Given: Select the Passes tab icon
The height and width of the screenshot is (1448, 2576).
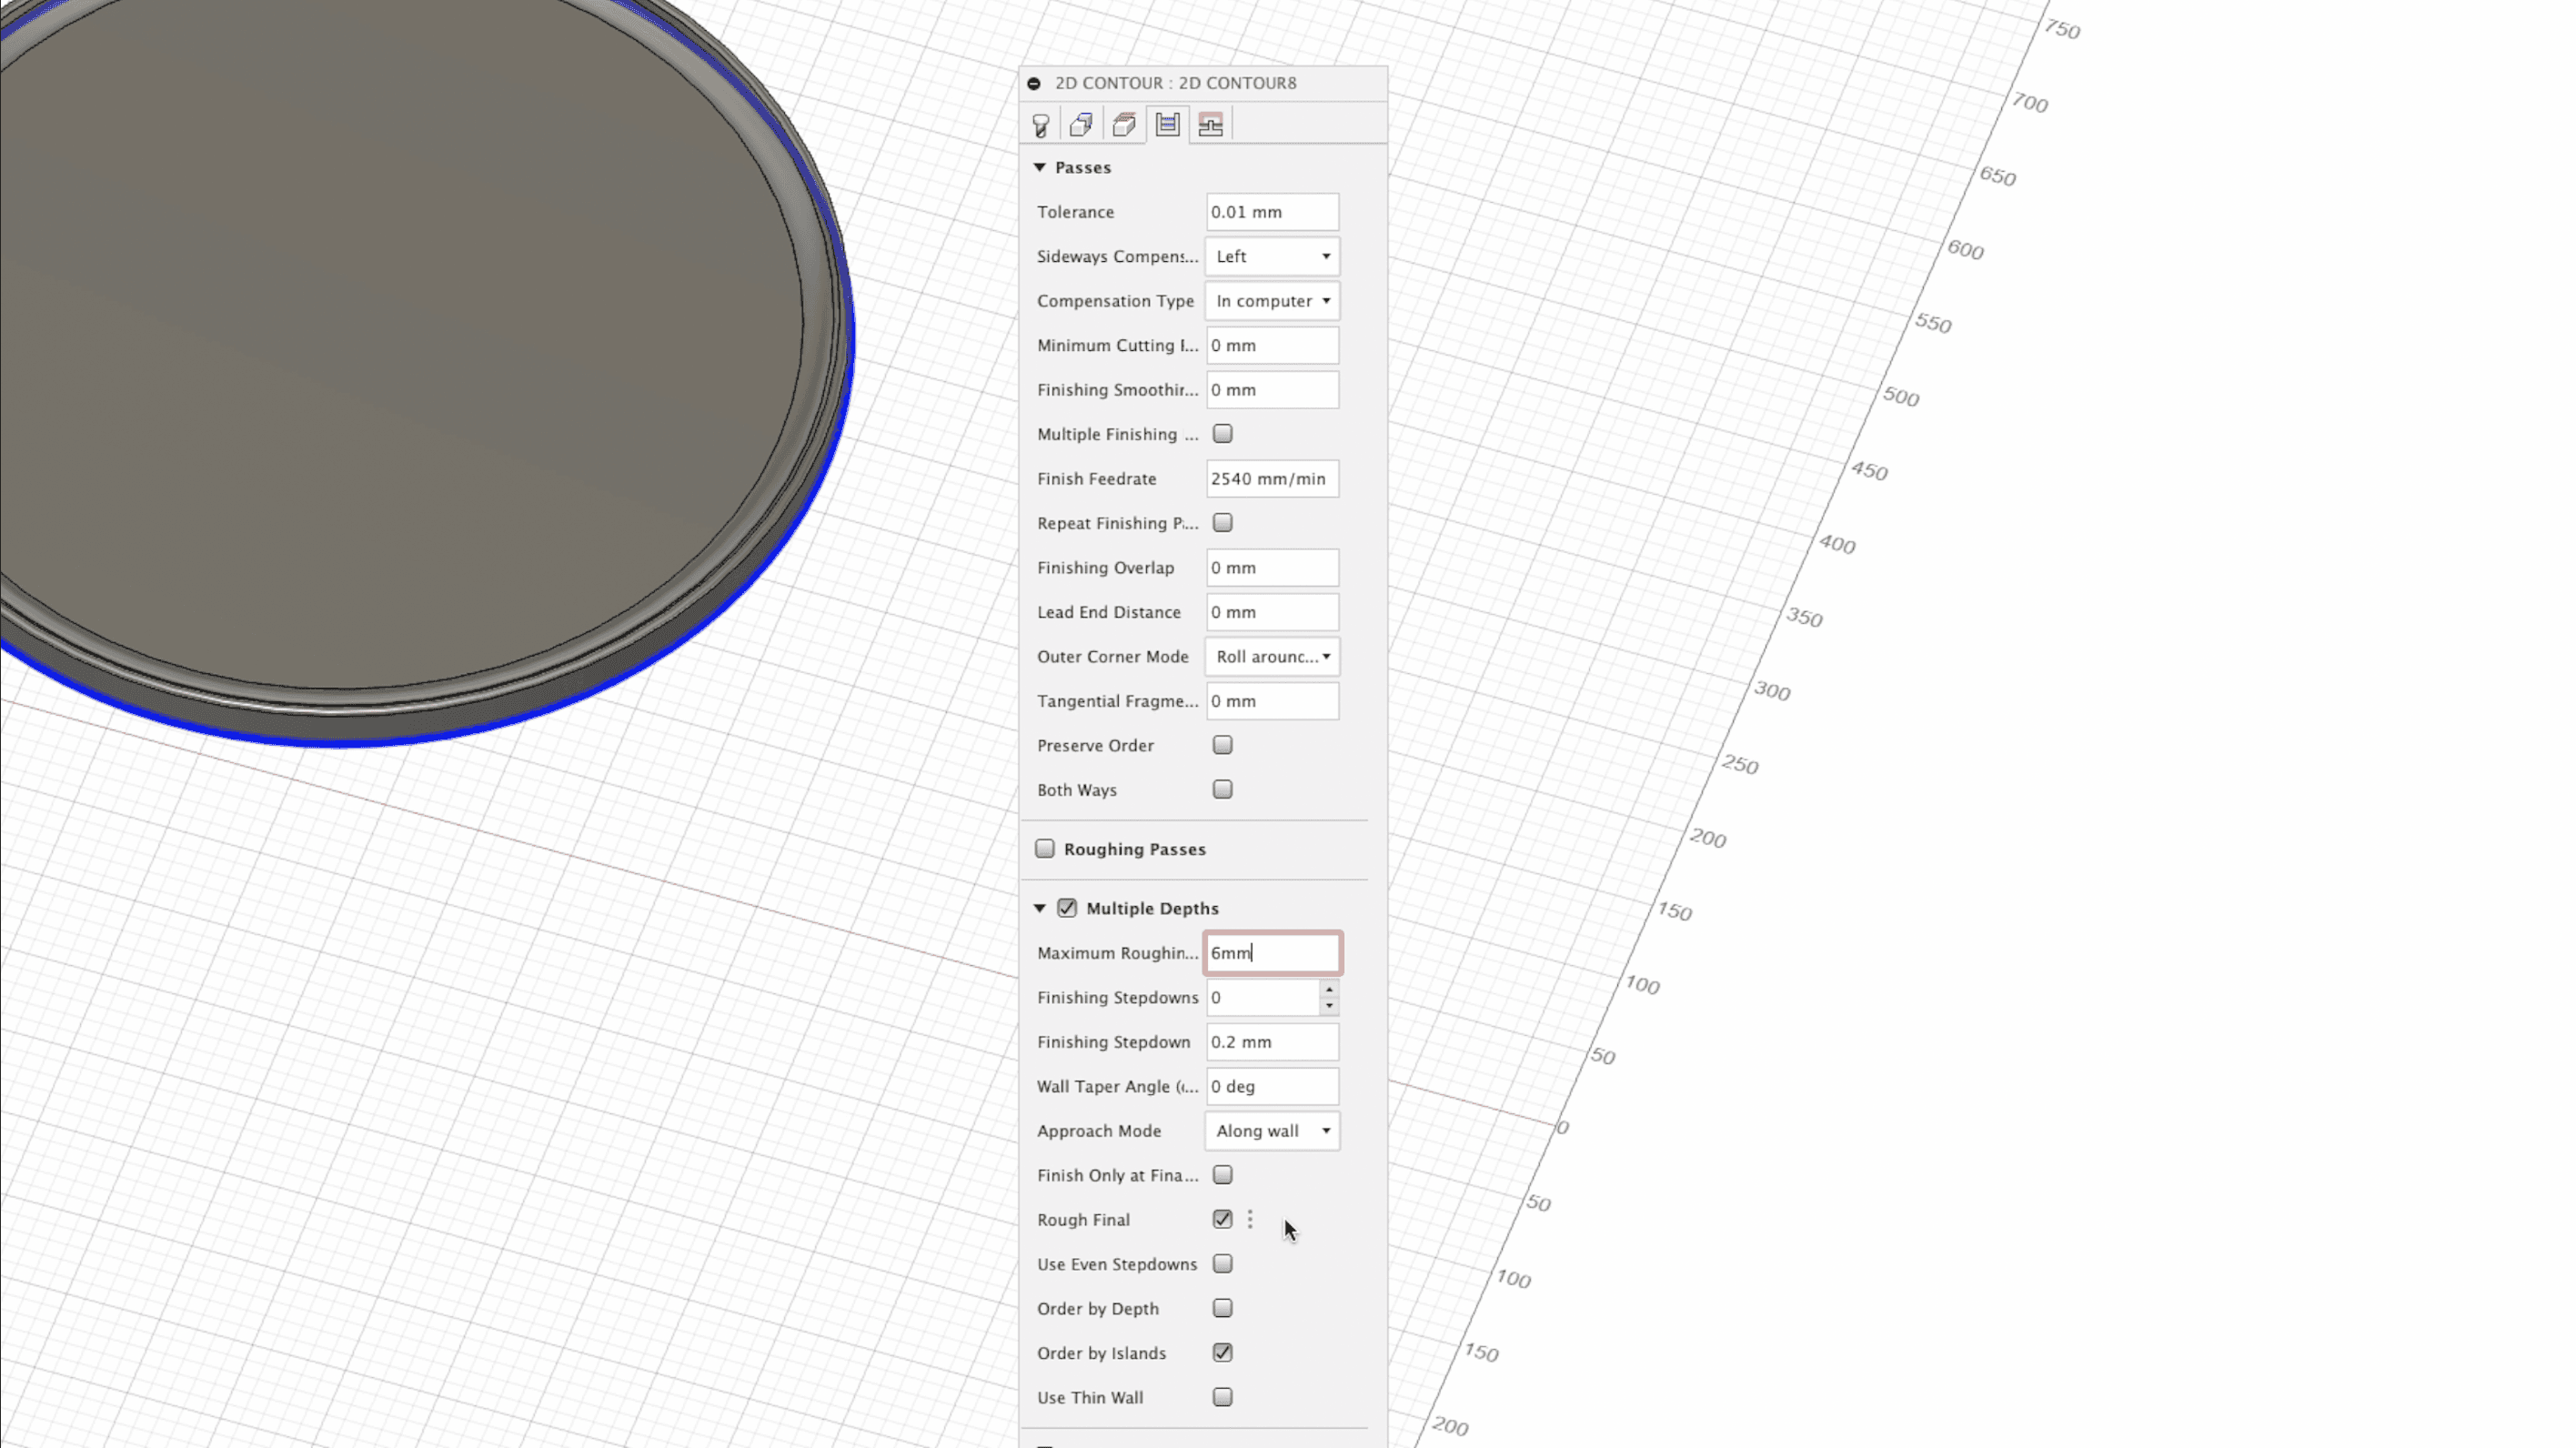Looking at the screenshot, I should (1167, 125).
